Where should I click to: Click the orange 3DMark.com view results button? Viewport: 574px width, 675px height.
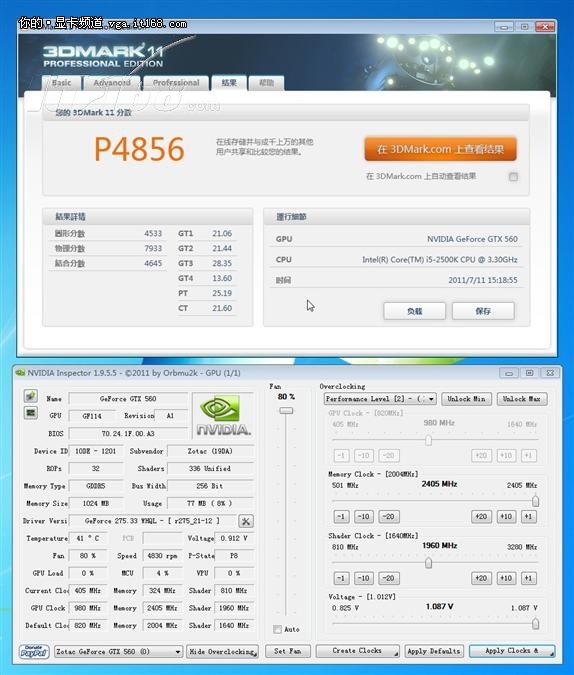pos(441,149)
